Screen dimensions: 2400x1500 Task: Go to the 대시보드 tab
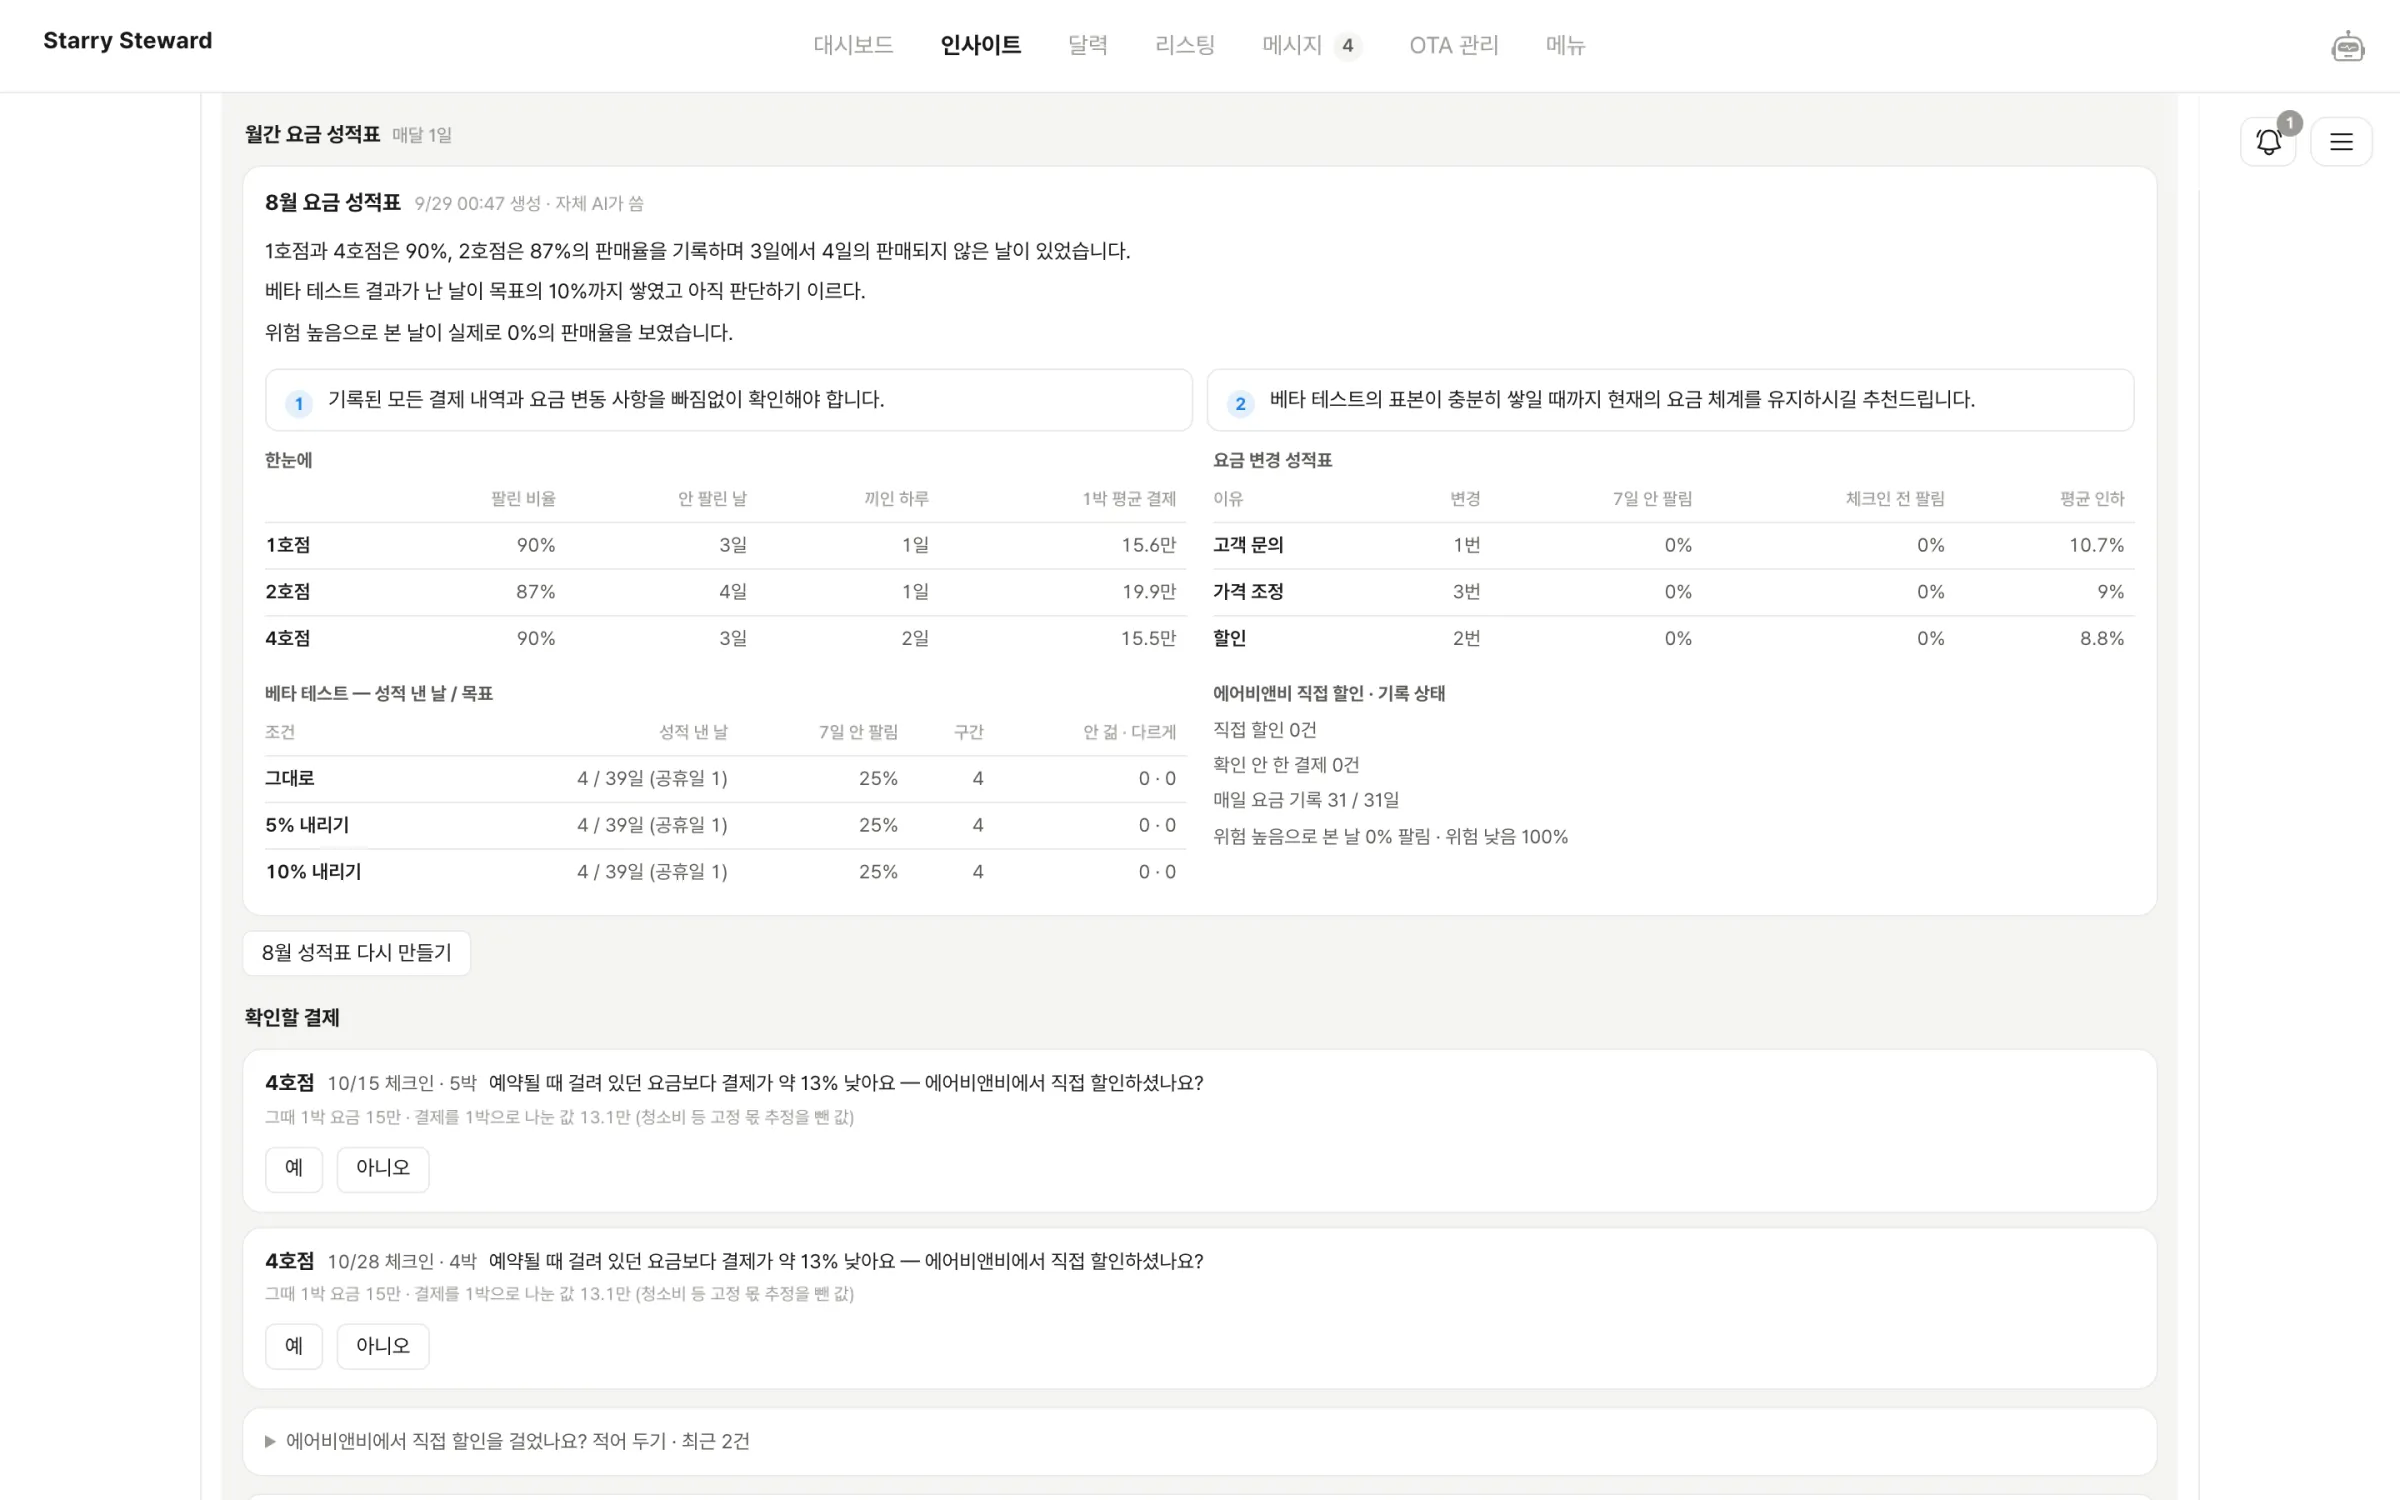[853, 45]
